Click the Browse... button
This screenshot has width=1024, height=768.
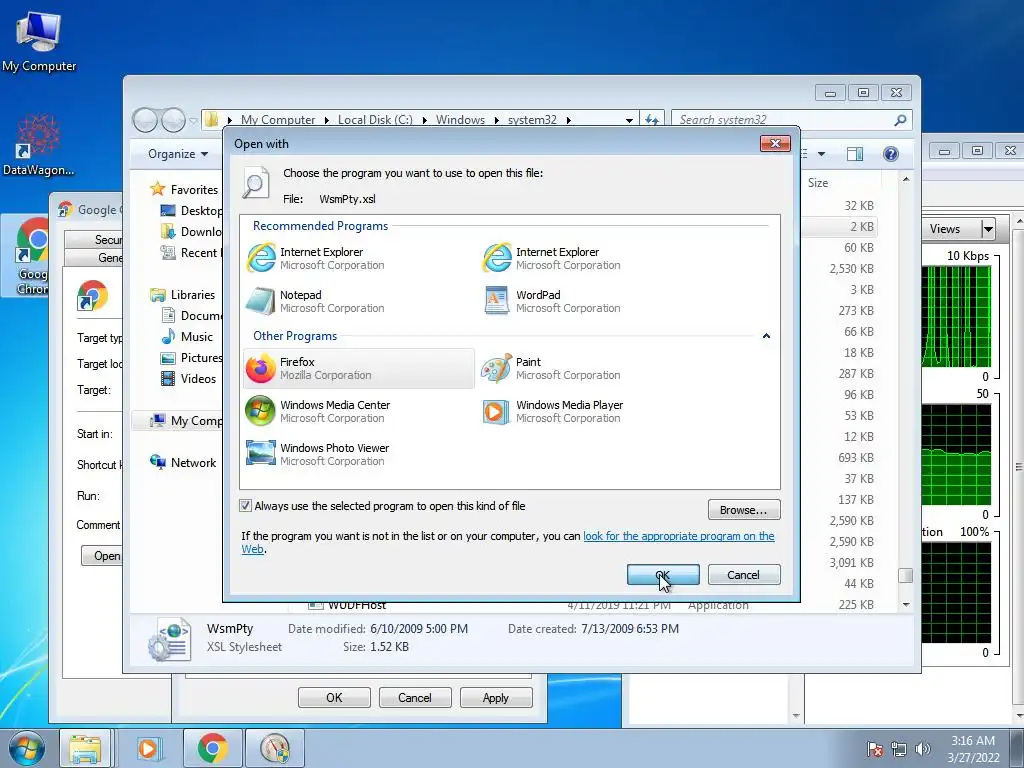point(744,509)
